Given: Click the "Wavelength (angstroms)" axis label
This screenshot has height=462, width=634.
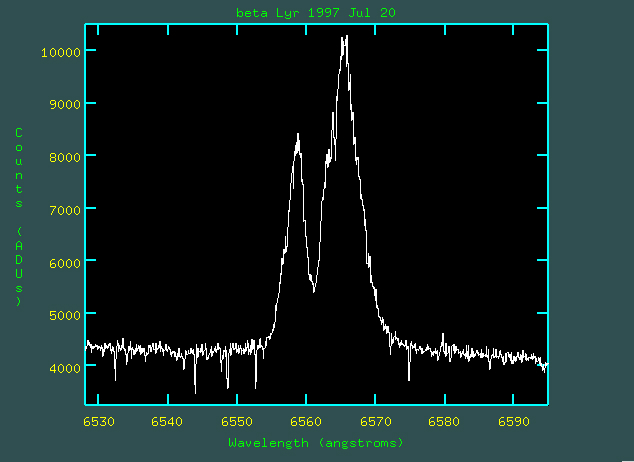Looking at the screenshot, I should coord(316,443).
